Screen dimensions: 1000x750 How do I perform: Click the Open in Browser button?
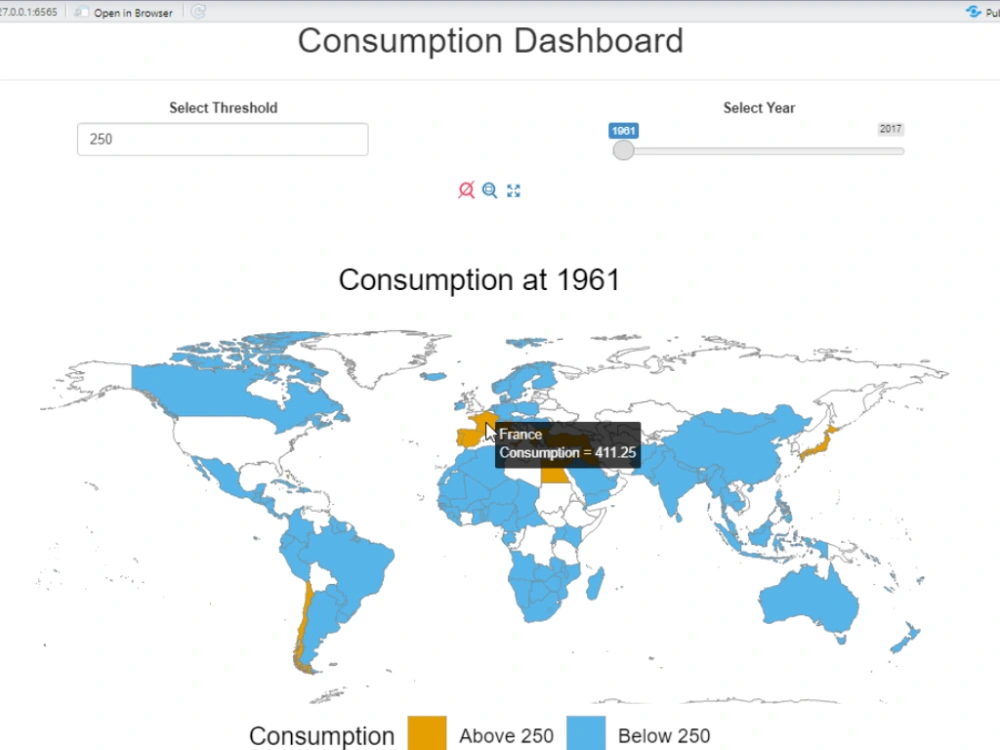coord(124,12)
